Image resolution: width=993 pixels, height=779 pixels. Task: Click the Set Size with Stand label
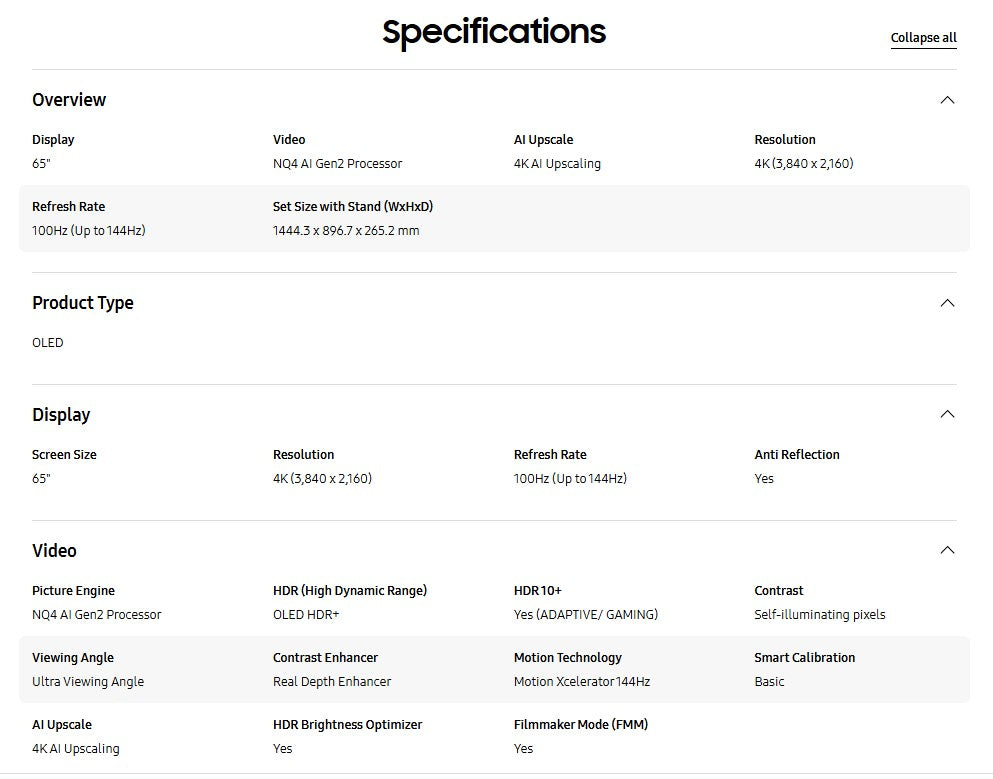coord(352,207)
